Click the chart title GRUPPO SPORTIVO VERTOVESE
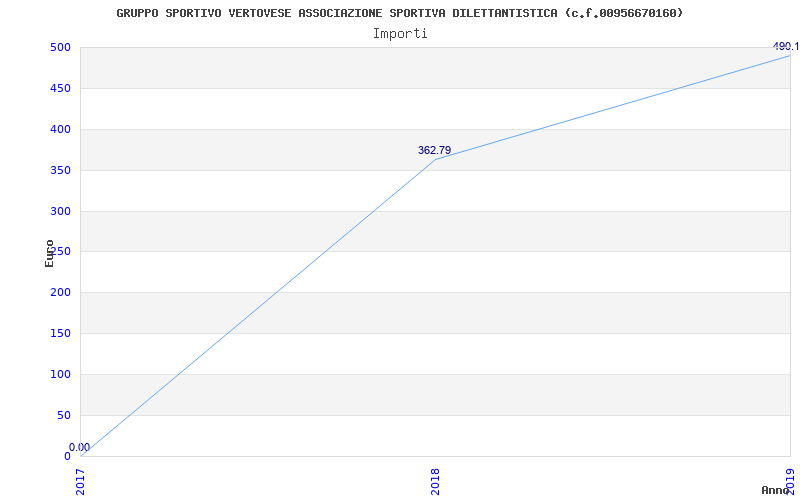 point(399,13)
